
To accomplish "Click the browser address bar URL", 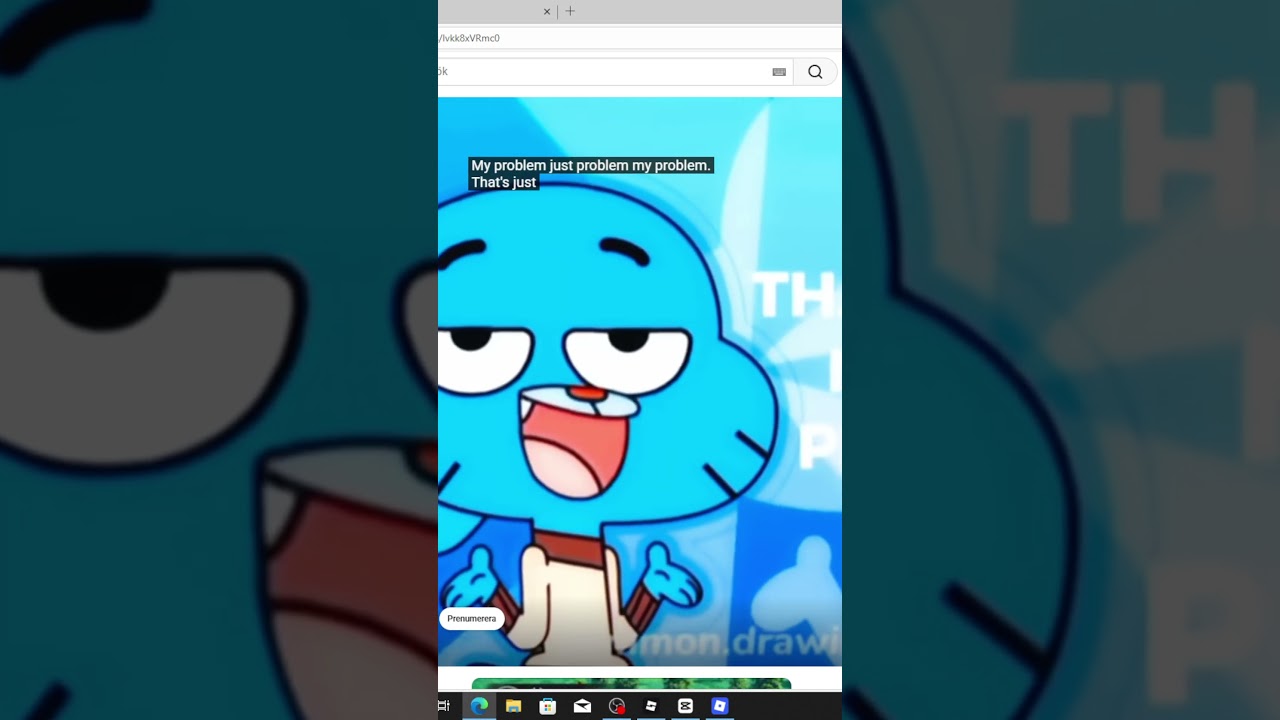I will click(x=469, y=38).
